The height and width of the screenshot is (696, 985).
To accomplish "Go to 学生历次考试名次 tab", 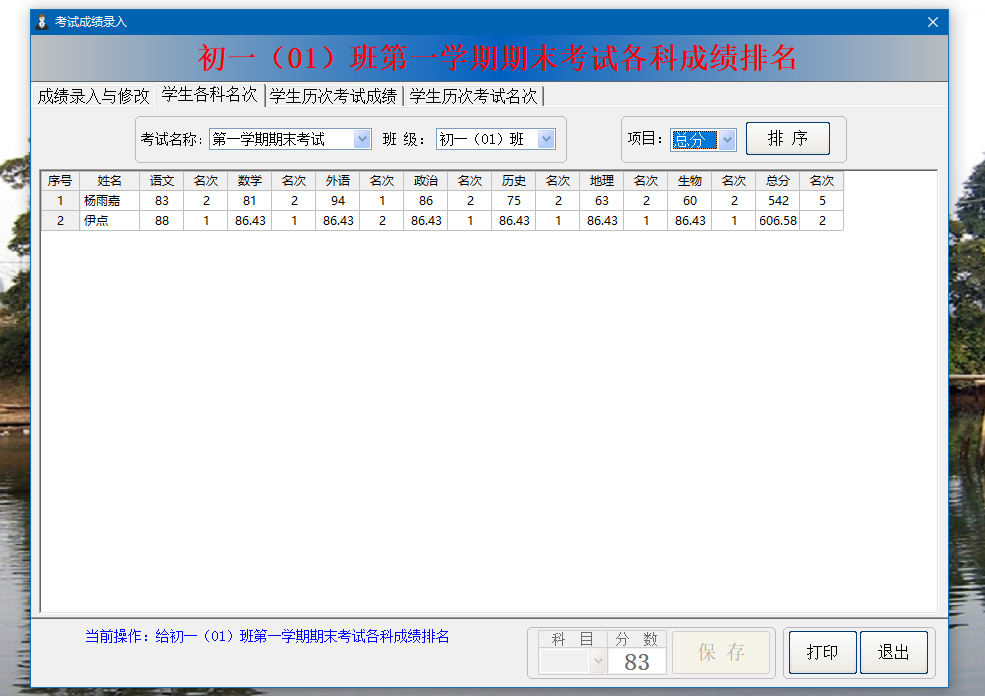I will click(x=473, y=96).
